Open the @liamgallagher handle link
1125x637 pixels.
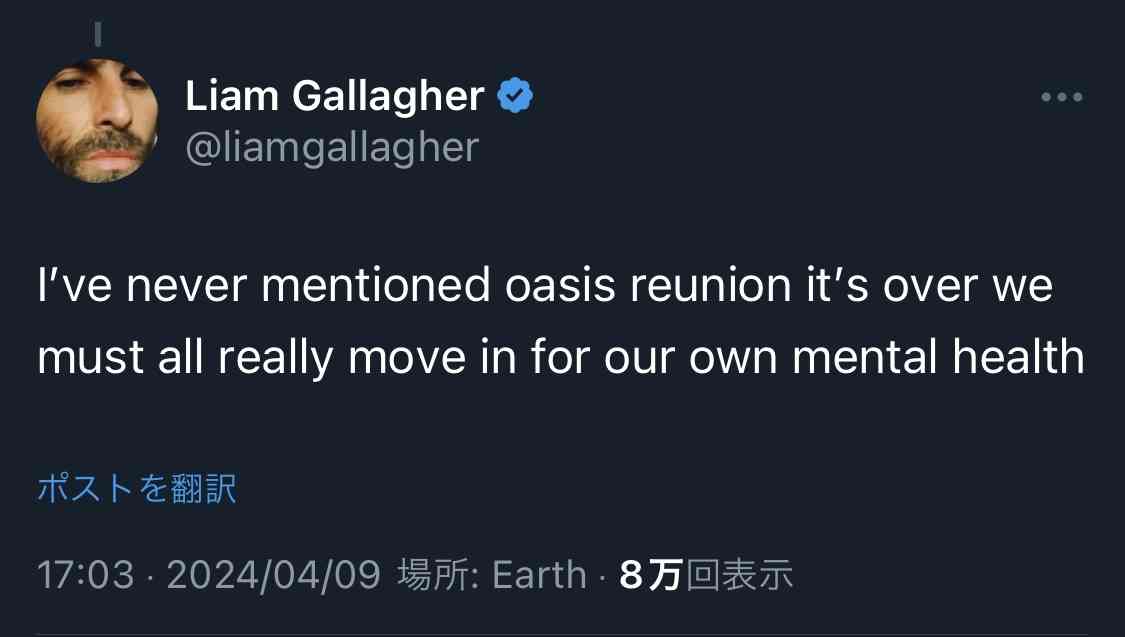[331, 148]
